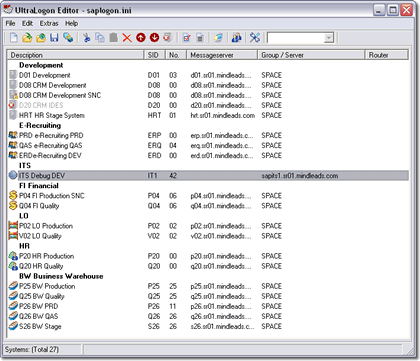This screenshot has width=420, height=361.
Task: Click the Paste clipboard icon
Action: [x=114, y=38]
